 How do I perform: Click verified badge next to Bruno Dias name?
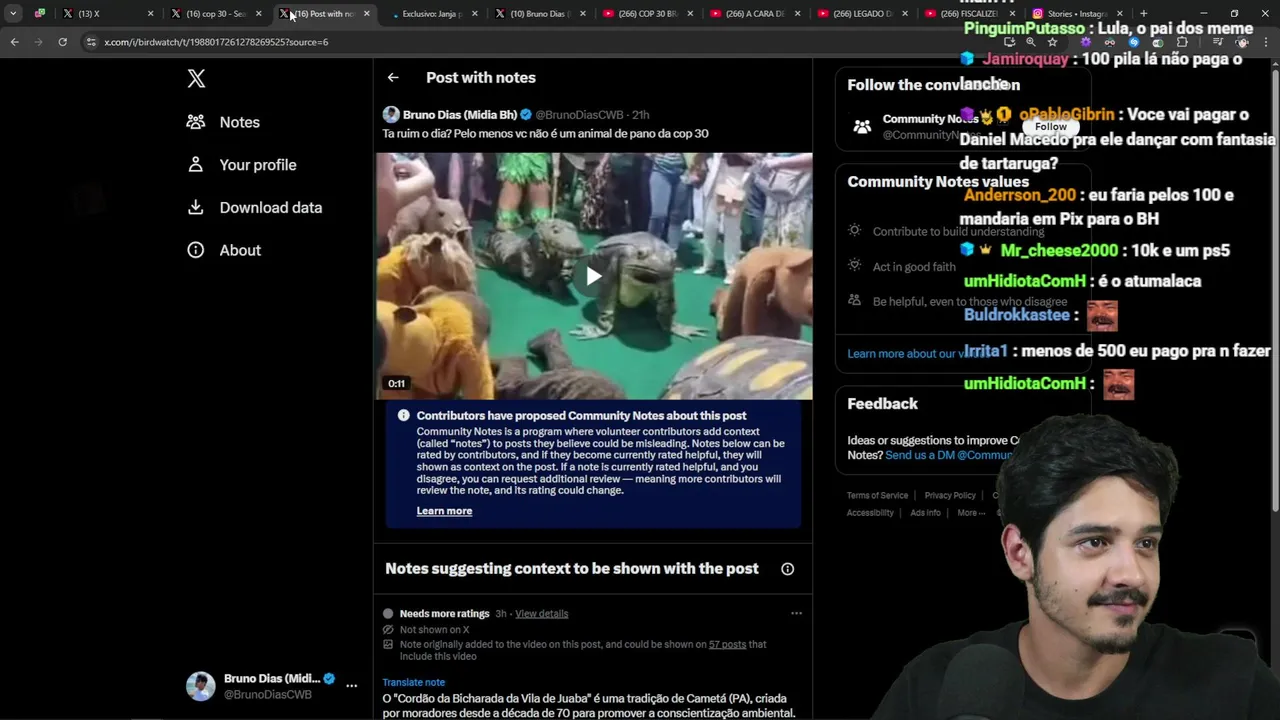pos(526,115)
